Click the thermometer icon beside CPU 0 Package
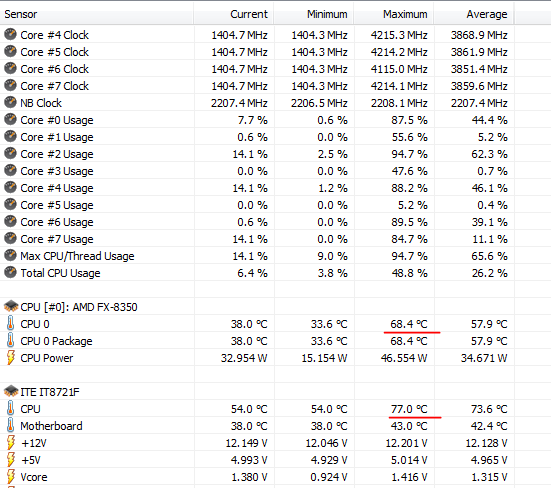Image resolution: width=551 pixels, height=488 pixels. (11, 340)
